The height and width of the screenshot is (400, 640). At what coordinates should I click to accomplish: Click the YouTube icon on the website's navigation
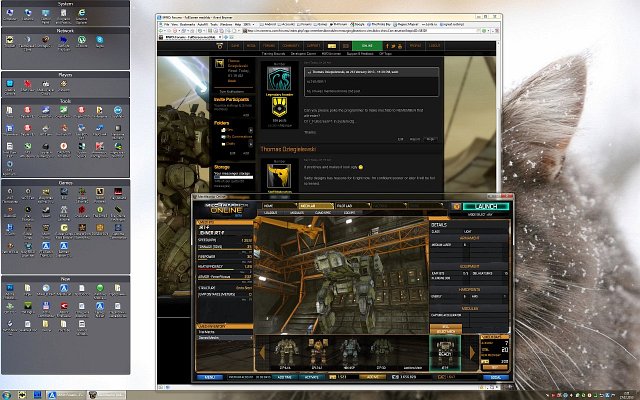pos(400,46)
